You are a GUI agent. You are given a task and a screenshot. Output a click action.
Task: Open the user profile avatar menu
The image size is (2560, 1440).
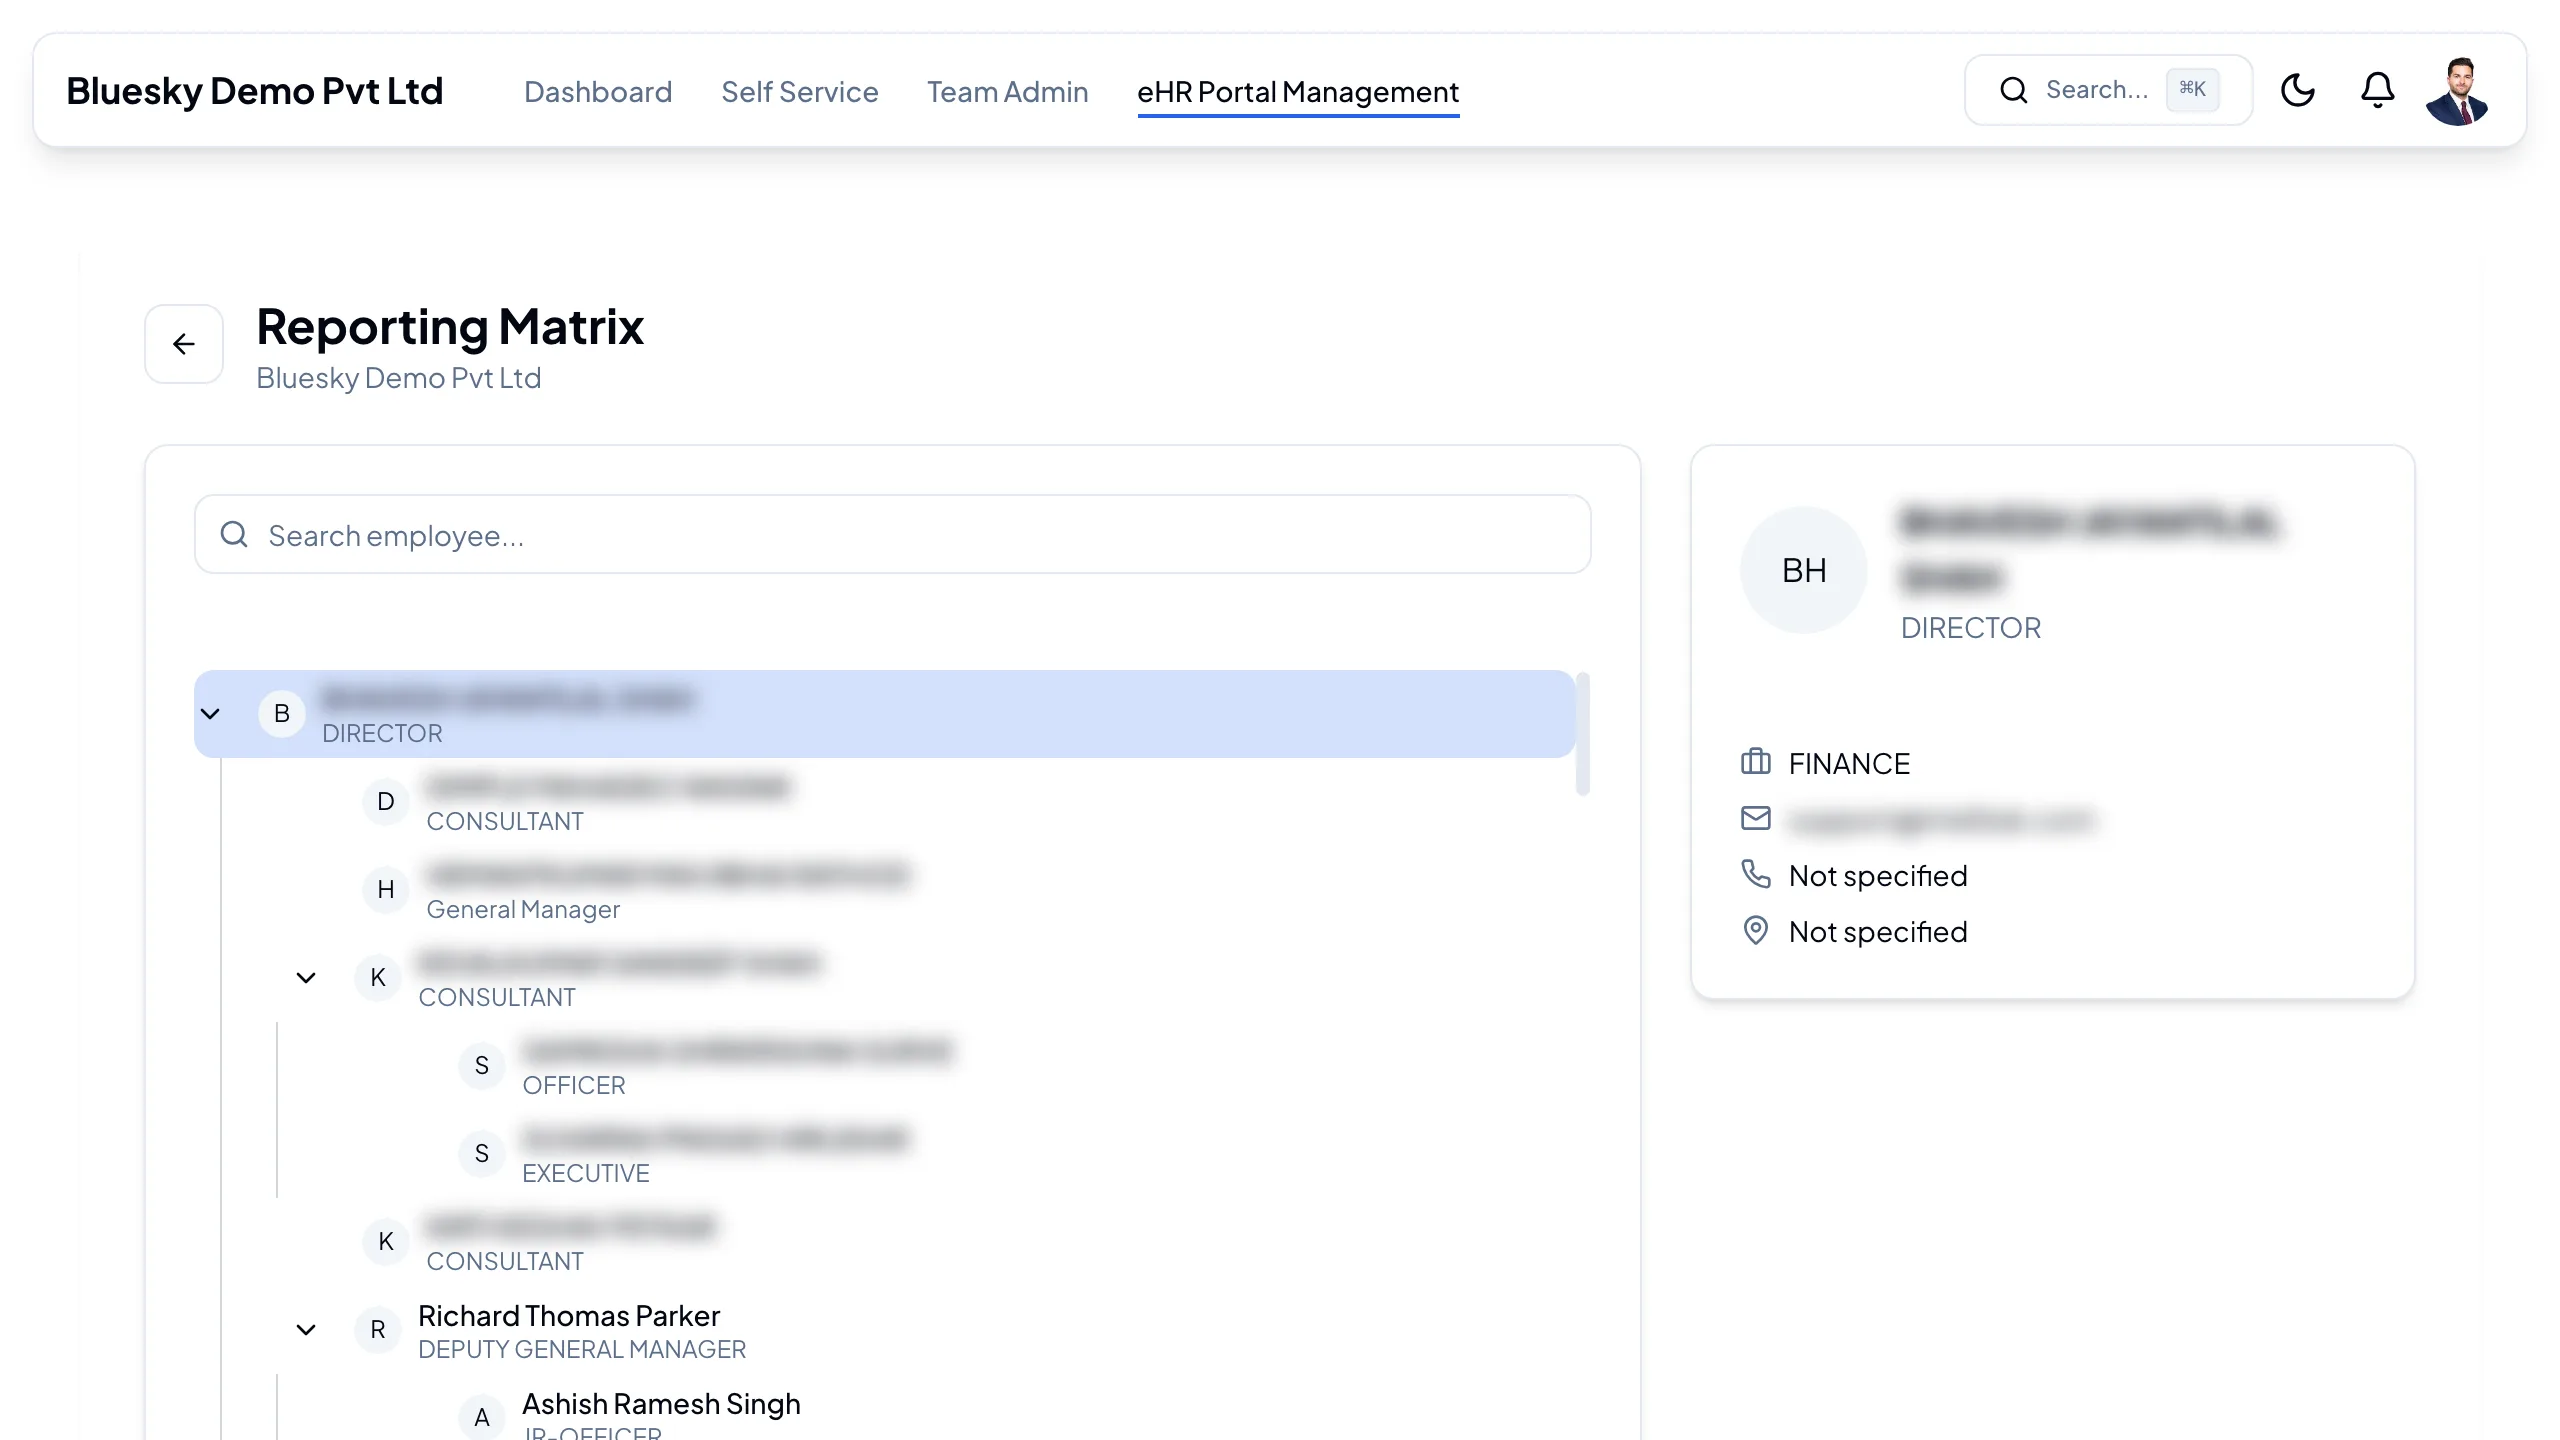(x=2458, y=91)
